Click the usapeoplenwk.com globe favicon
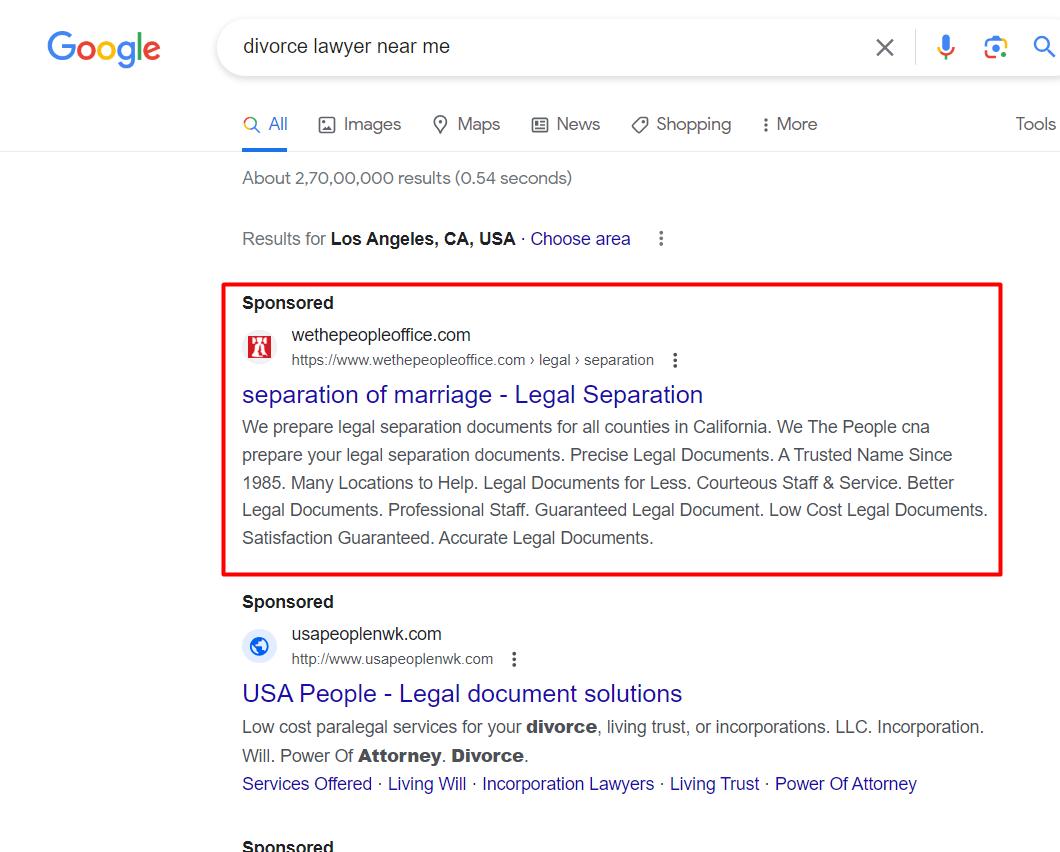 tap(260, 646)
